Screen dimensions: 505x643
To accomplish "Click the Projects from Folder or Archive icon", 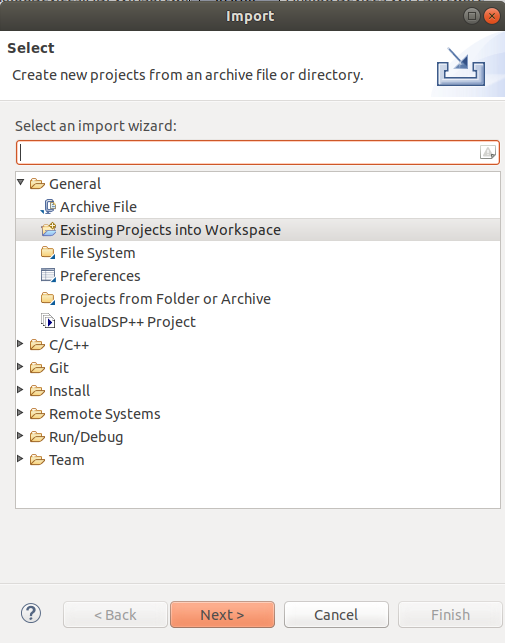I will pos(48,298).
